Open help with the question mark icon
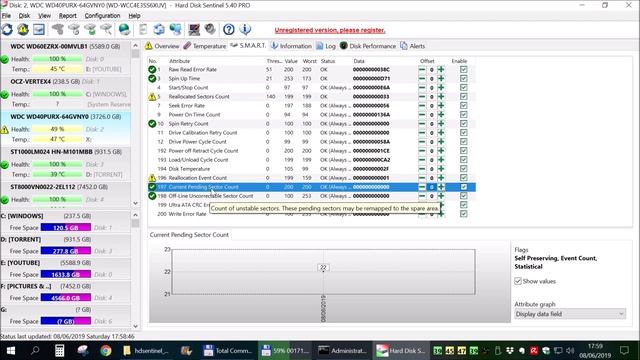The height and width of the screenshot is (360, 640). (229, 29)
